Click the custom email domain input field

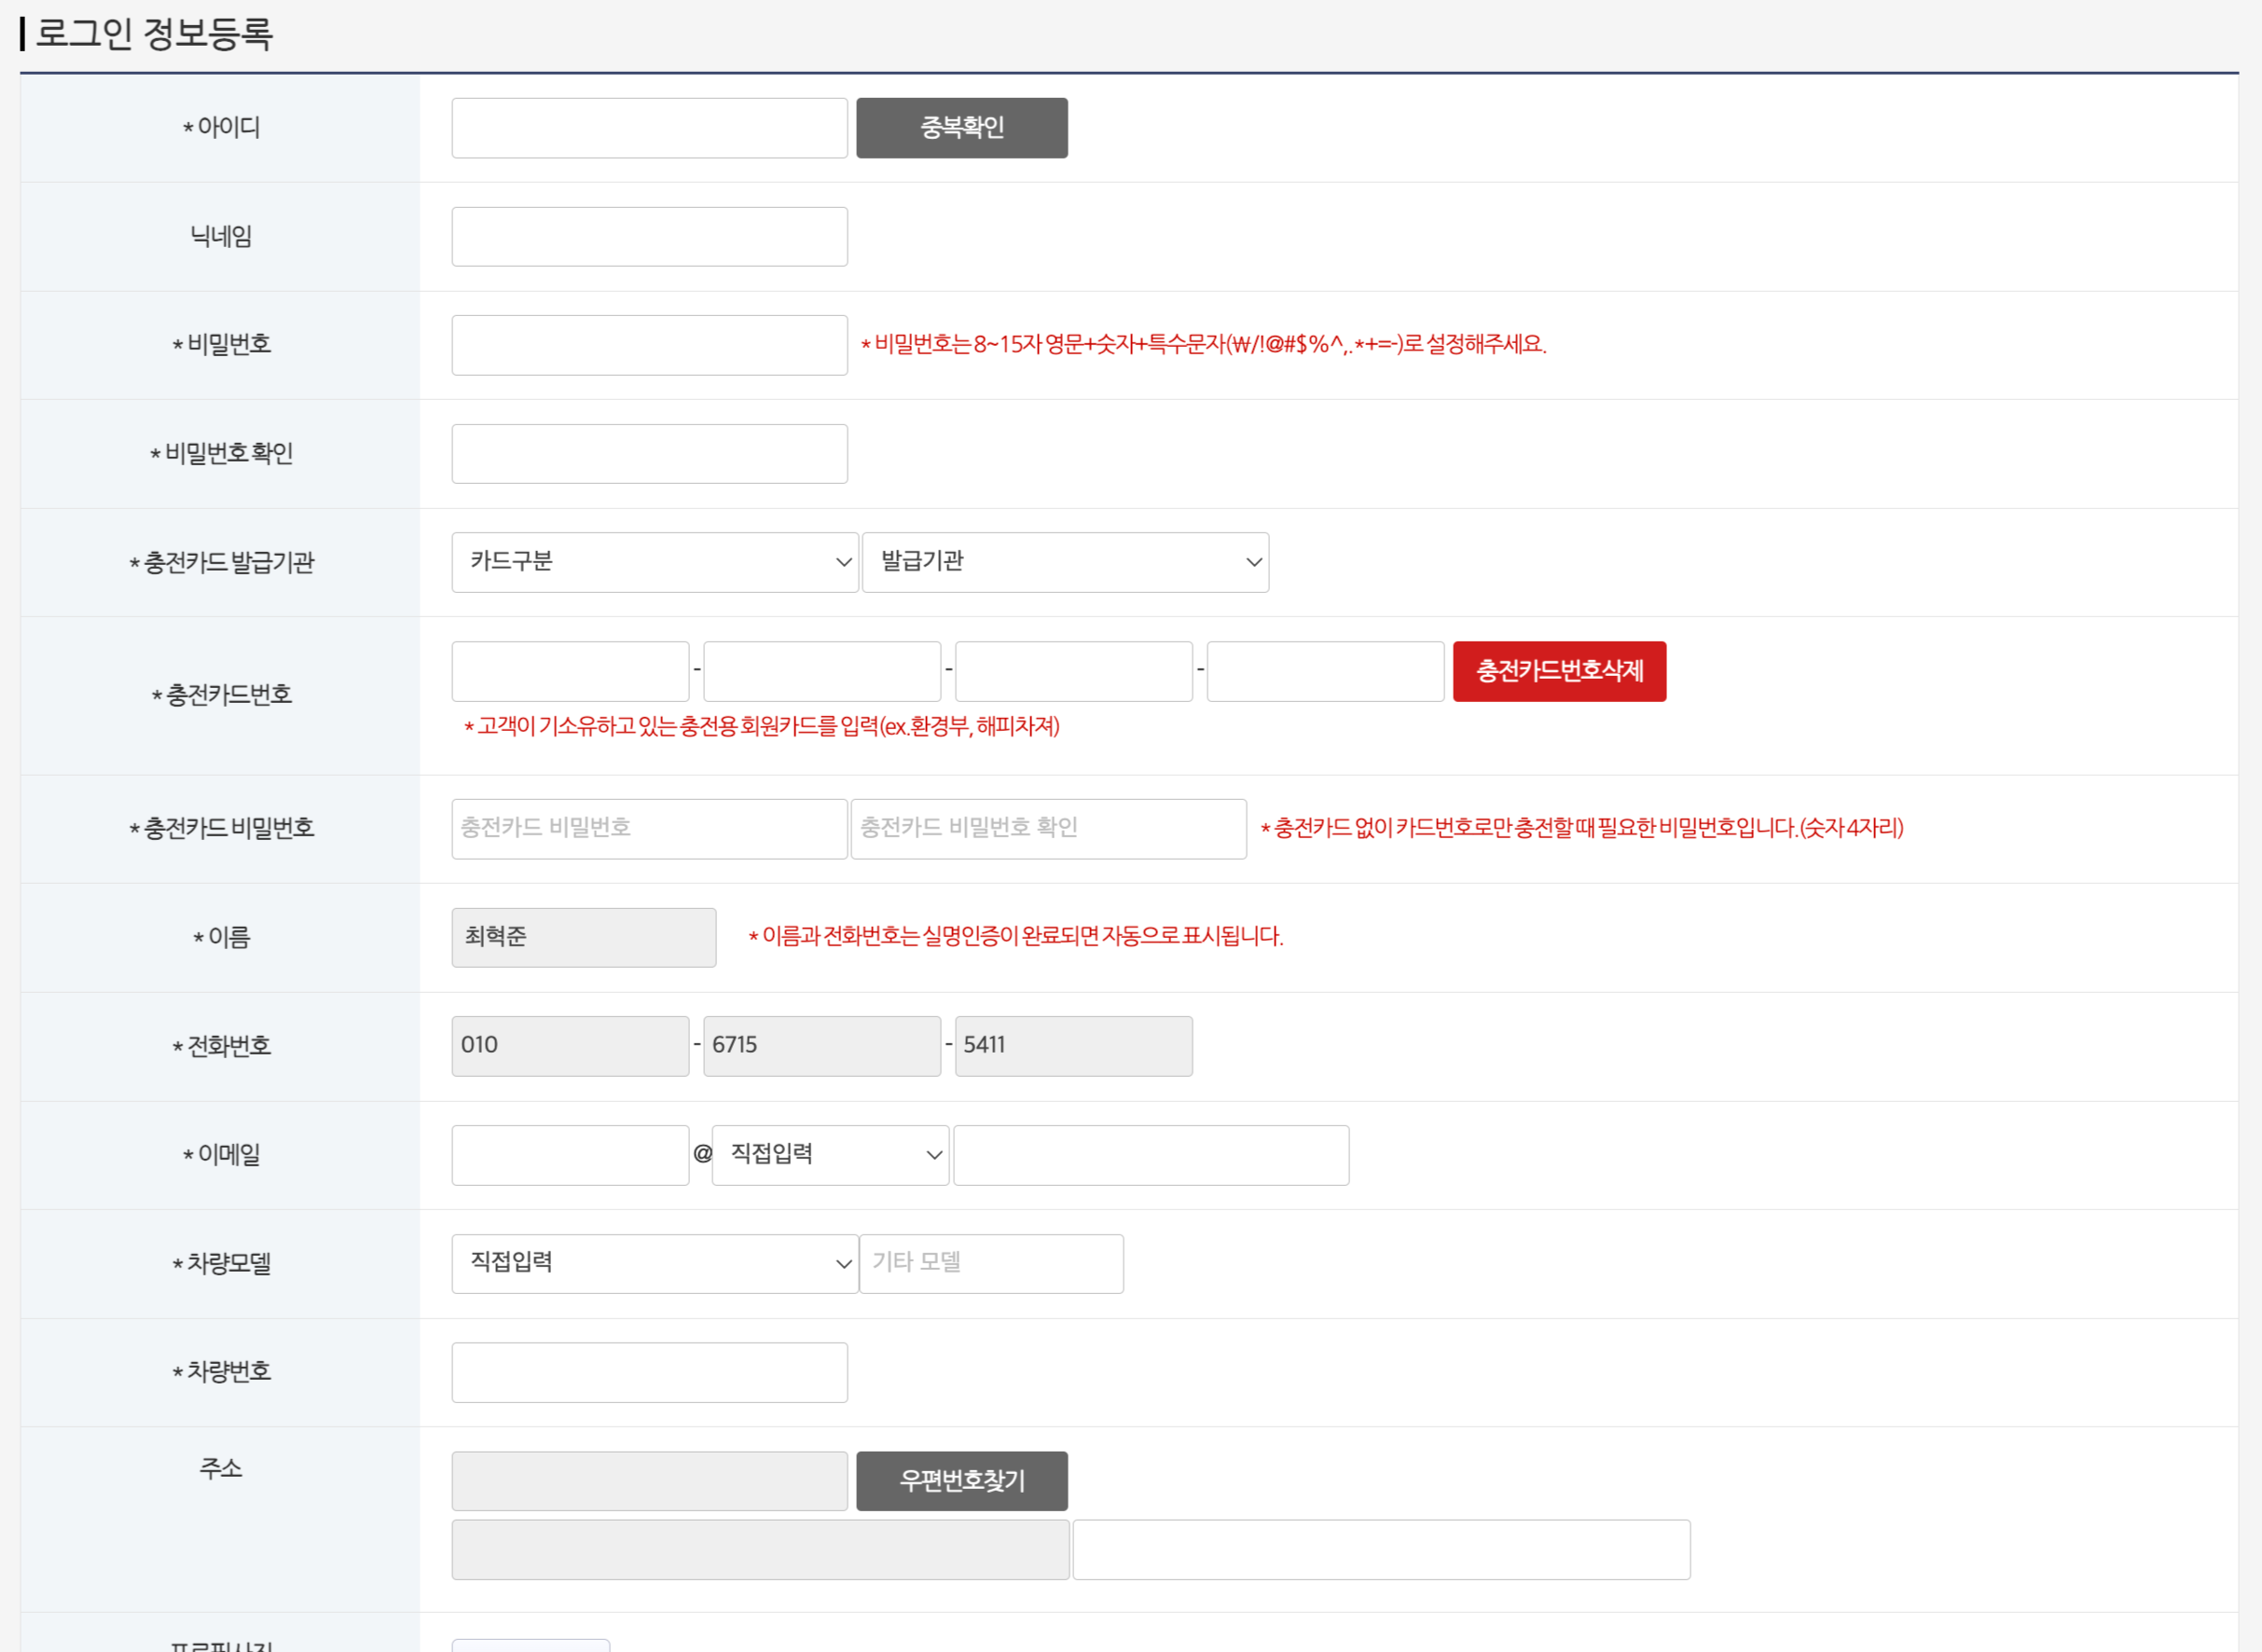(x=1151, y=1156)
